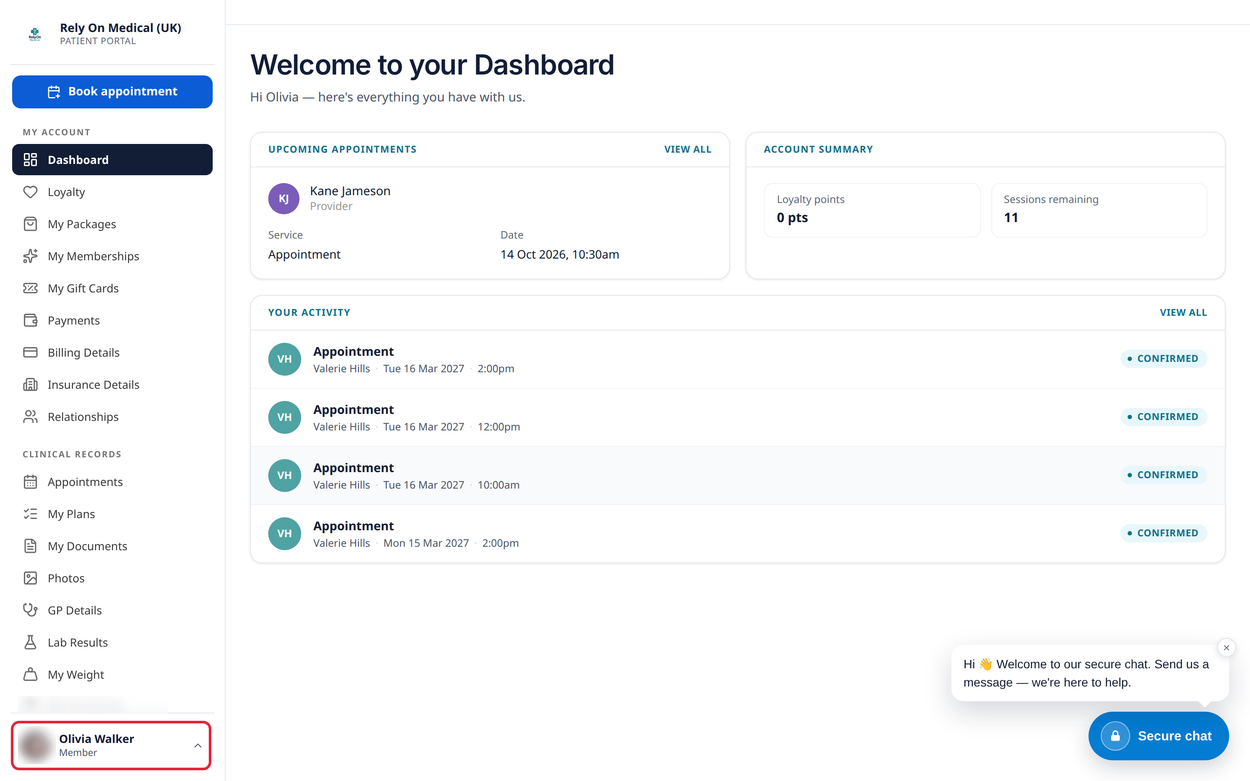
Task: Open My Memberships in sidebar
Action: pos(112,256)
